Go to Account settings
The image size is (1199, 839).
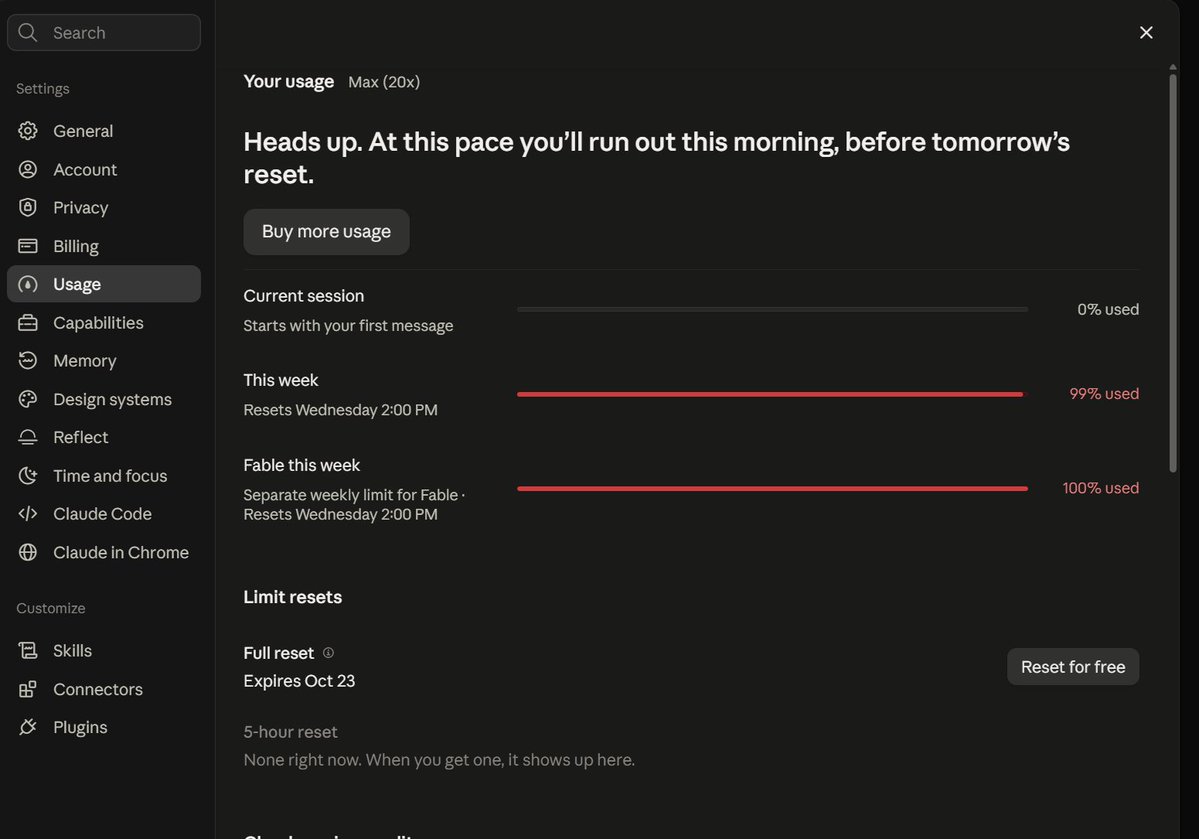point(104,169)
